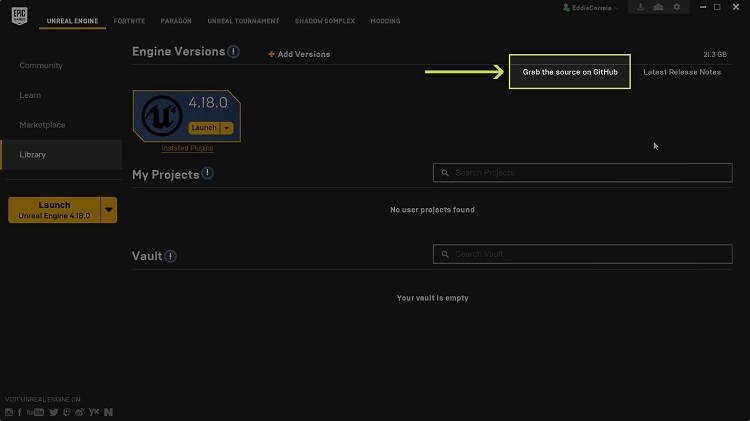This screenshot has height=421, width=750.
Task: Click the 4.18.0 version number text
Action: click(x=208, y=102)
